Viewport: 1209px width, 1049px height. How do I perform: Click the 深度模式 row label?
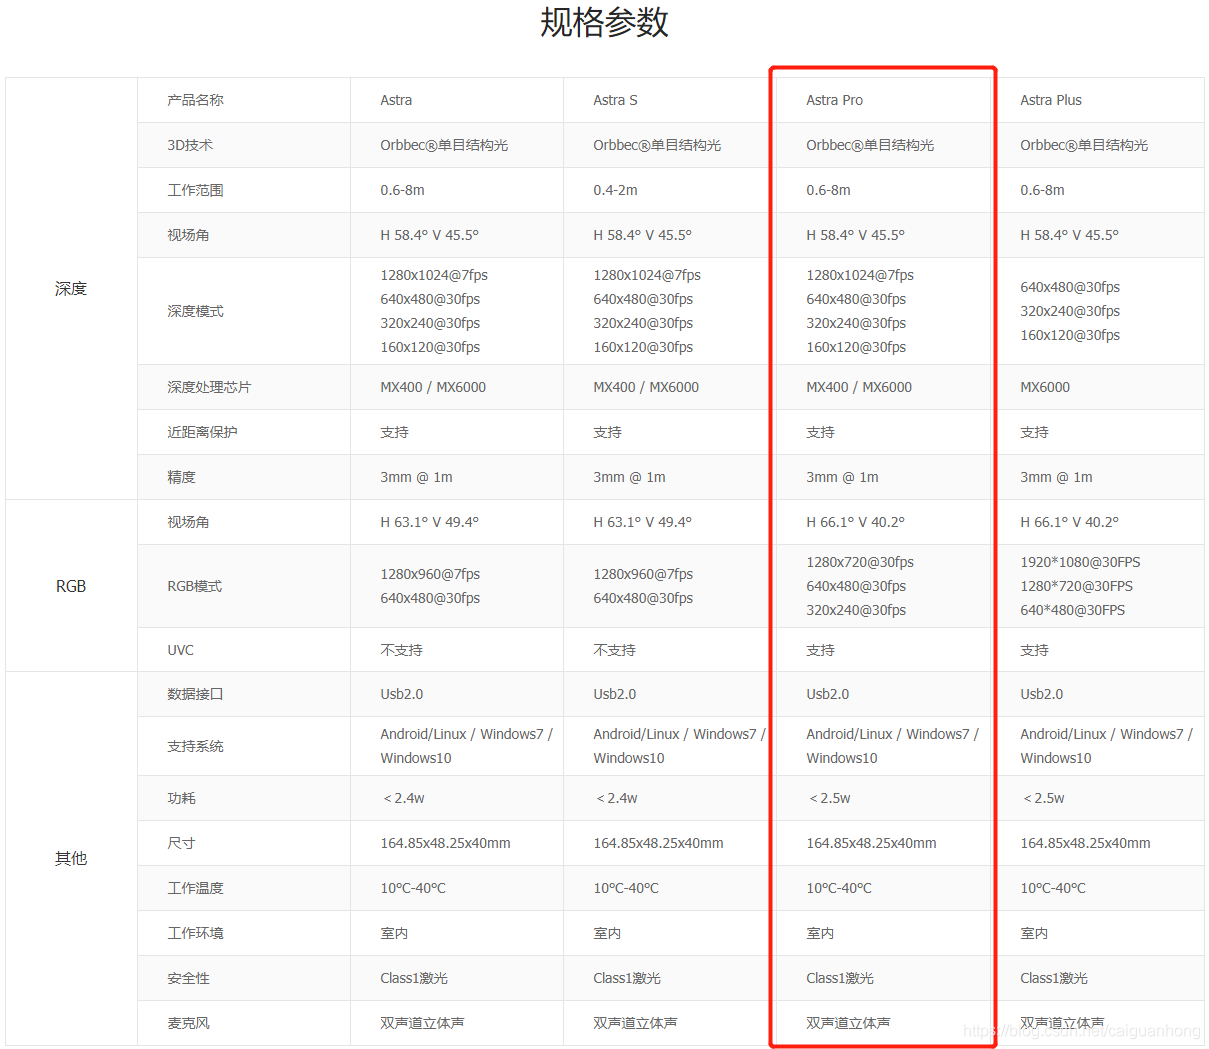195,311
